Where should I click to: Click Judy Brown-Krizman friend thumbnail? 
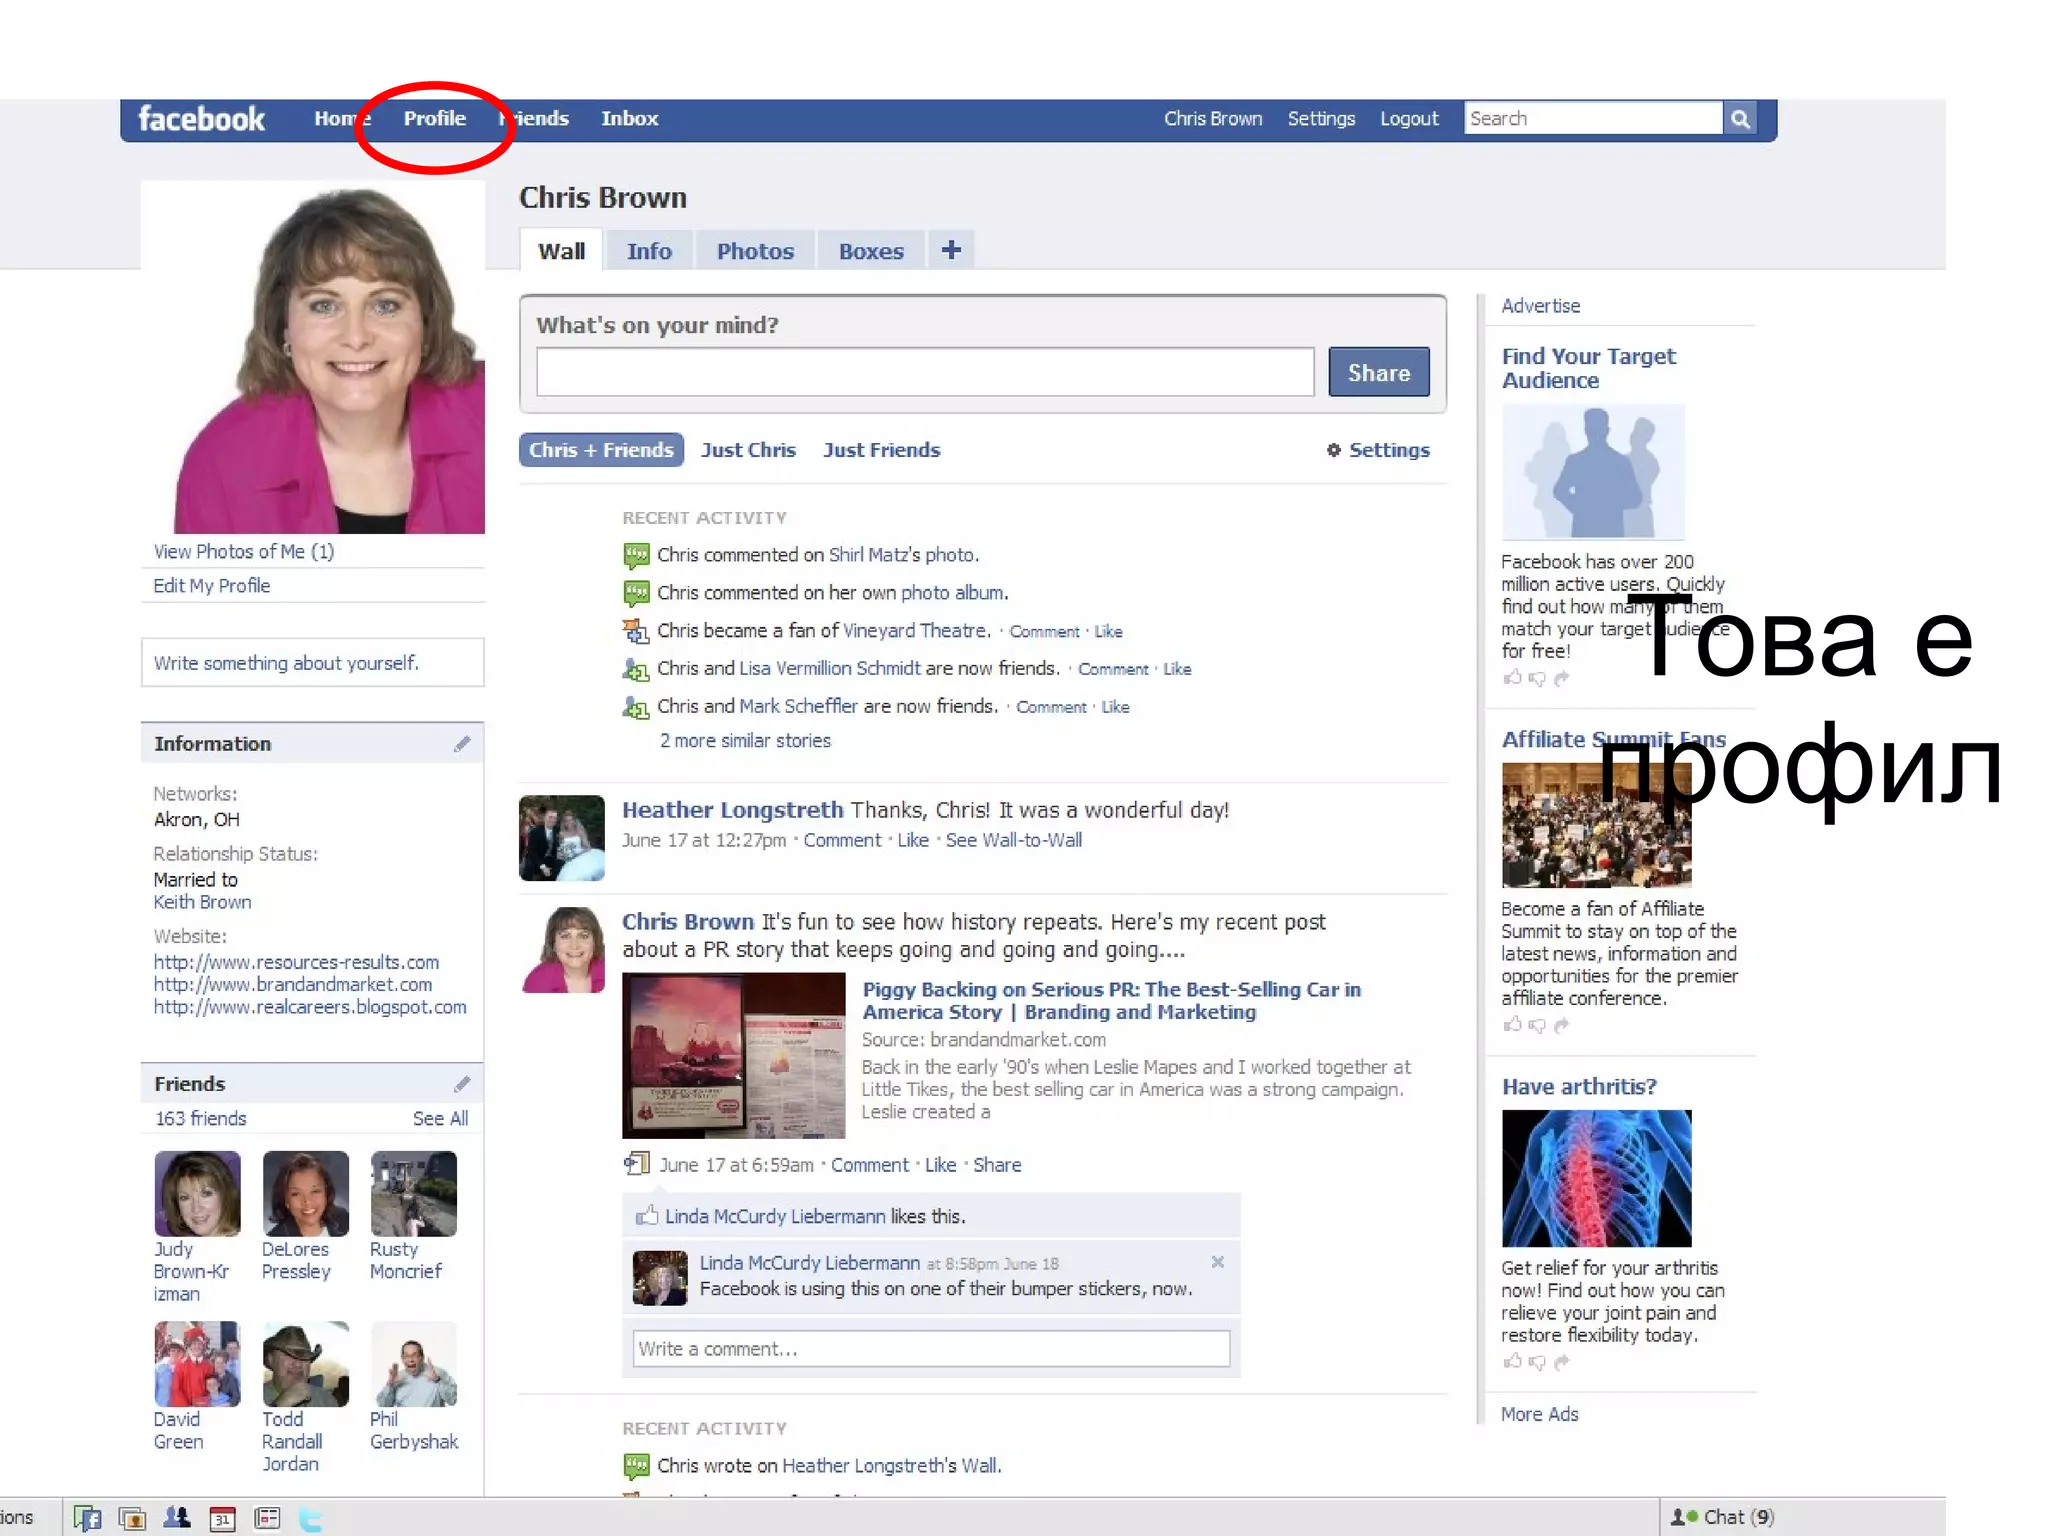[198, 1194]
